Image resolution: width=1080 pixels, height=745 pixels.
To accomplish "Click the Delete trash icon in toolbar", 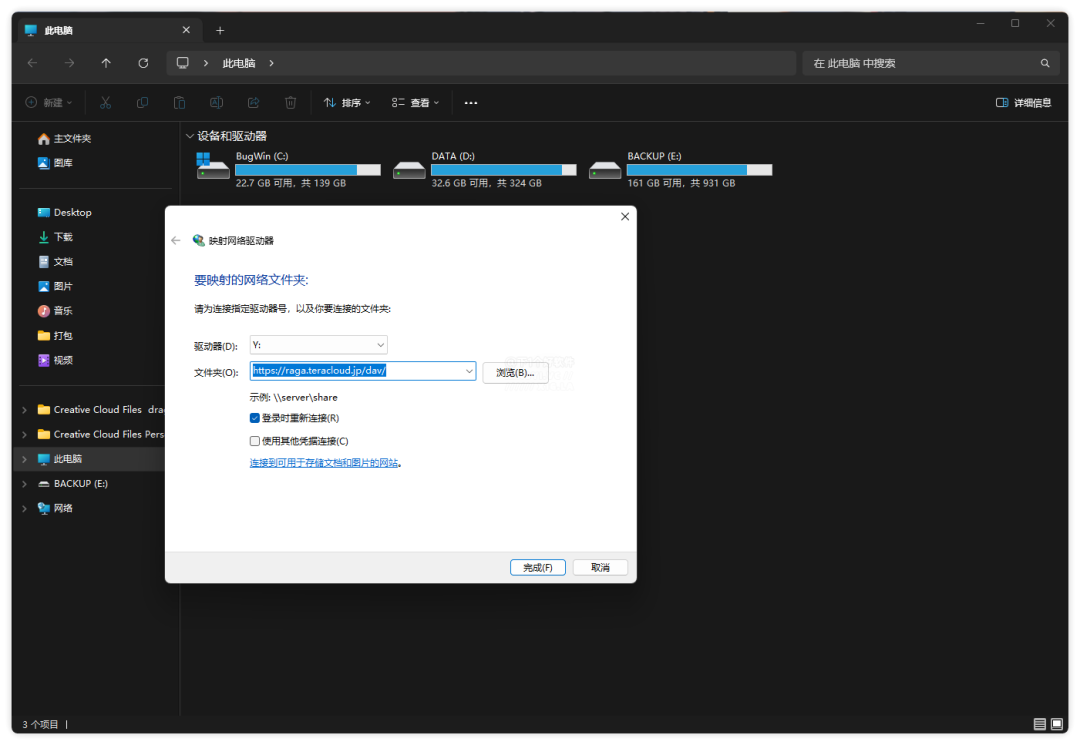I will pyautogui.click(x=290, y=102).
